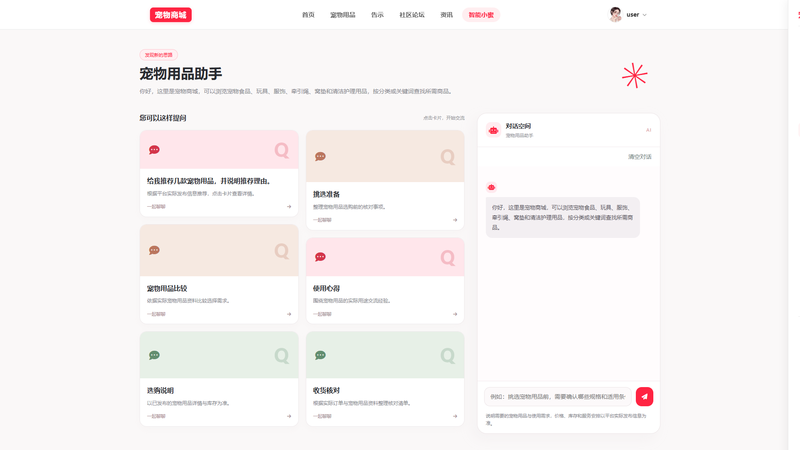Image resolution: width=800 pixels, height=450 pixels.
Task: Open the 告示 nav item
Action: coord(377,15)
